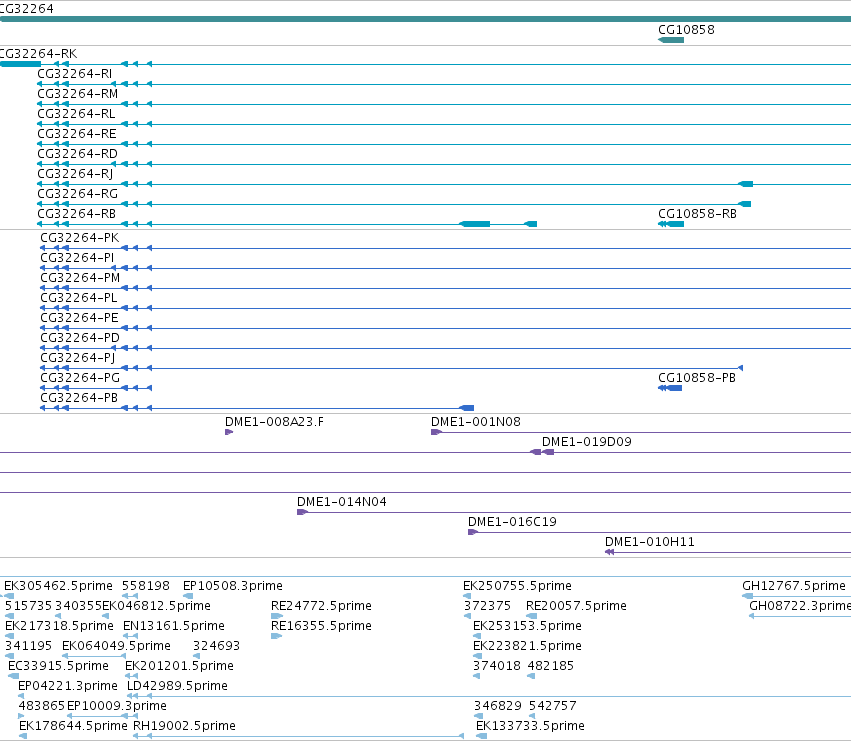Select the EN13161.5prime label
Image resolution: width=851 pixels, height=741 pixels.
[174, 626]
